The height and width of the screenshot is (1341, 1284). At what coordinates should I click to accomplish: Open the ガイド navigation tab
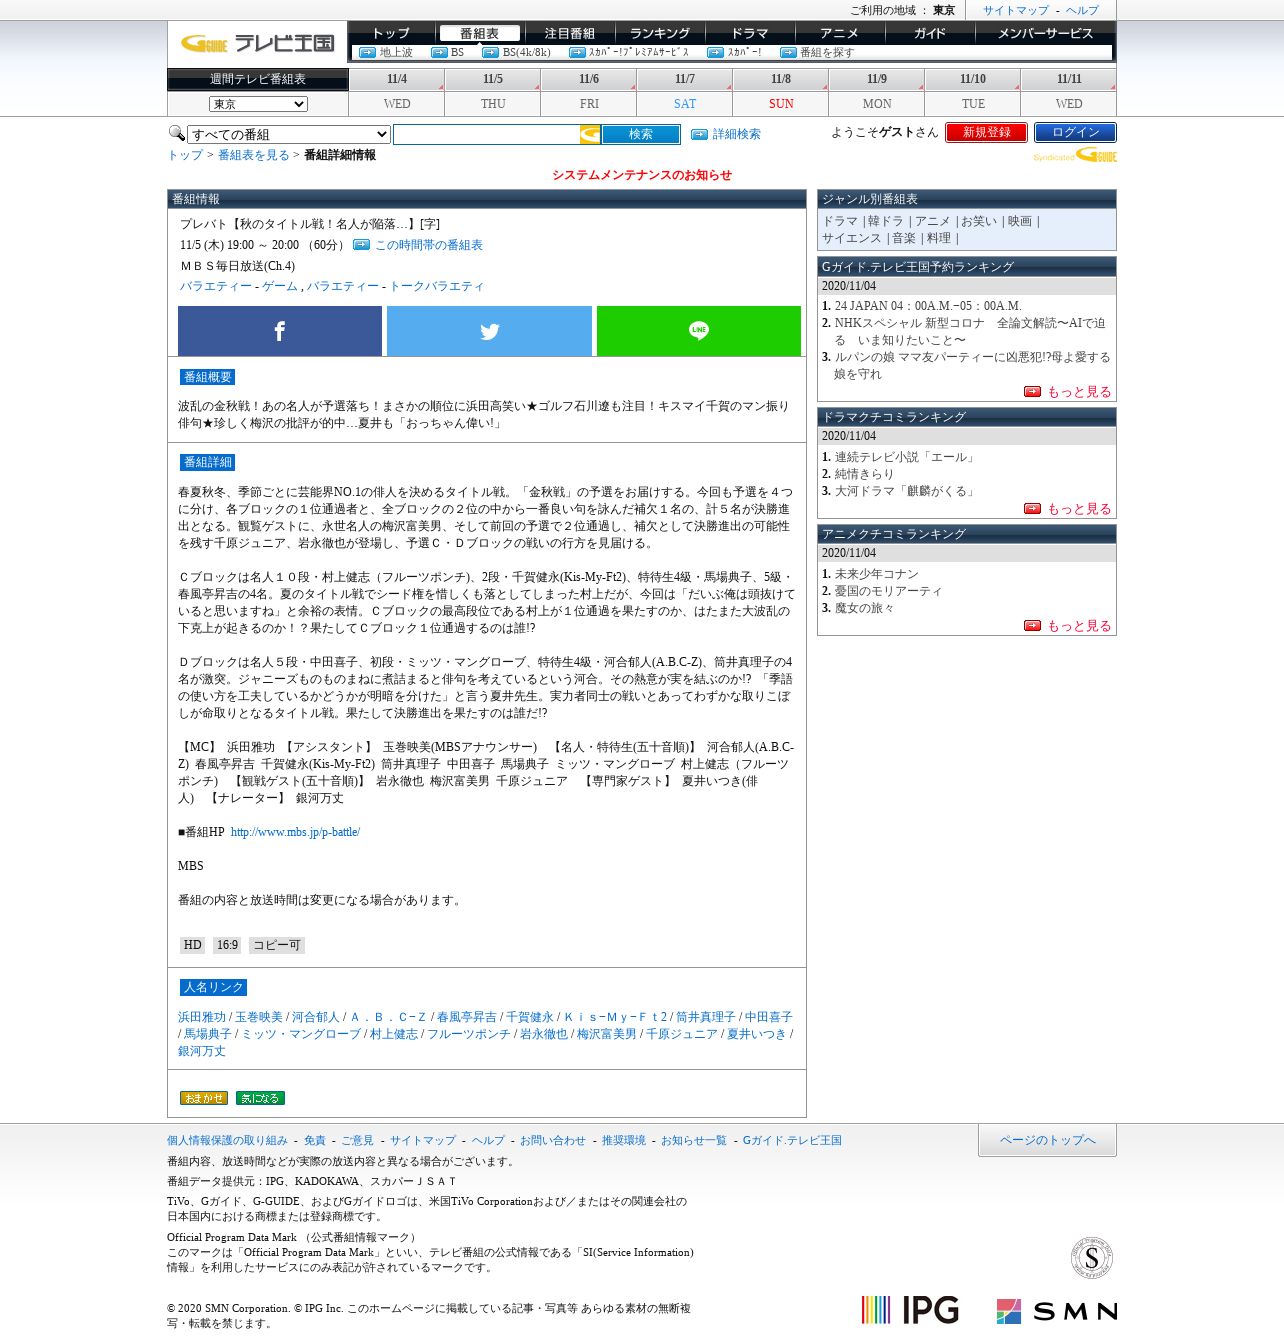929,33
